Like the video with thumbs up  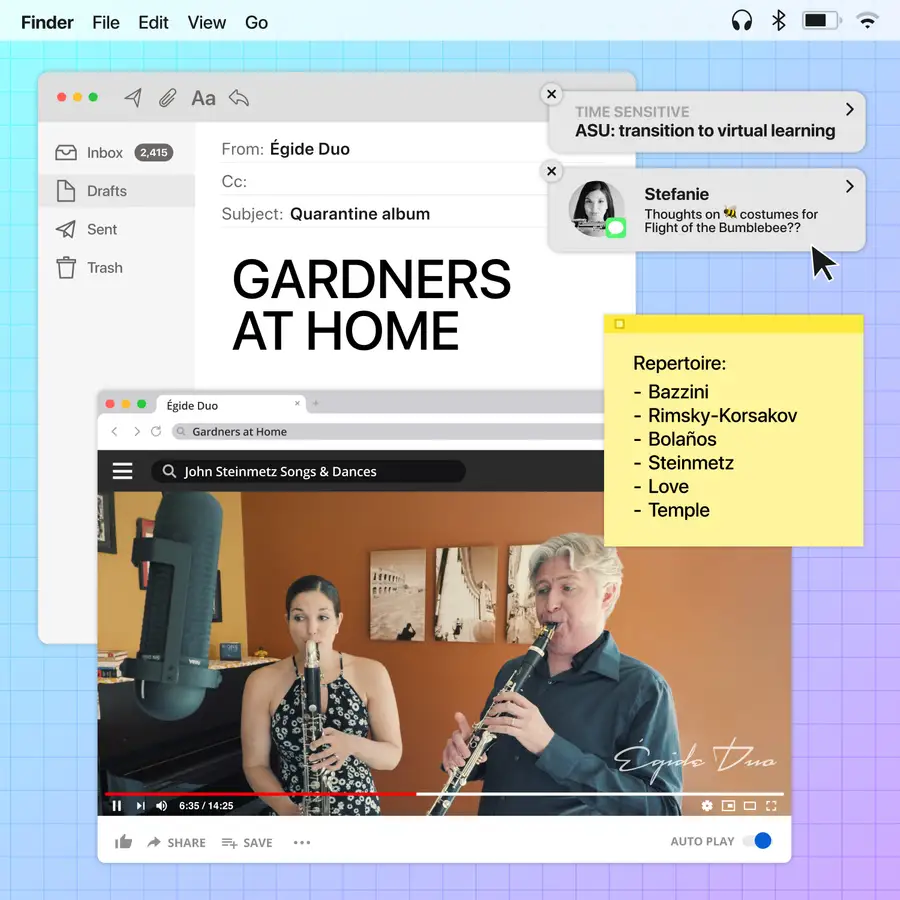pyautogui.click(x=124, y=842)
